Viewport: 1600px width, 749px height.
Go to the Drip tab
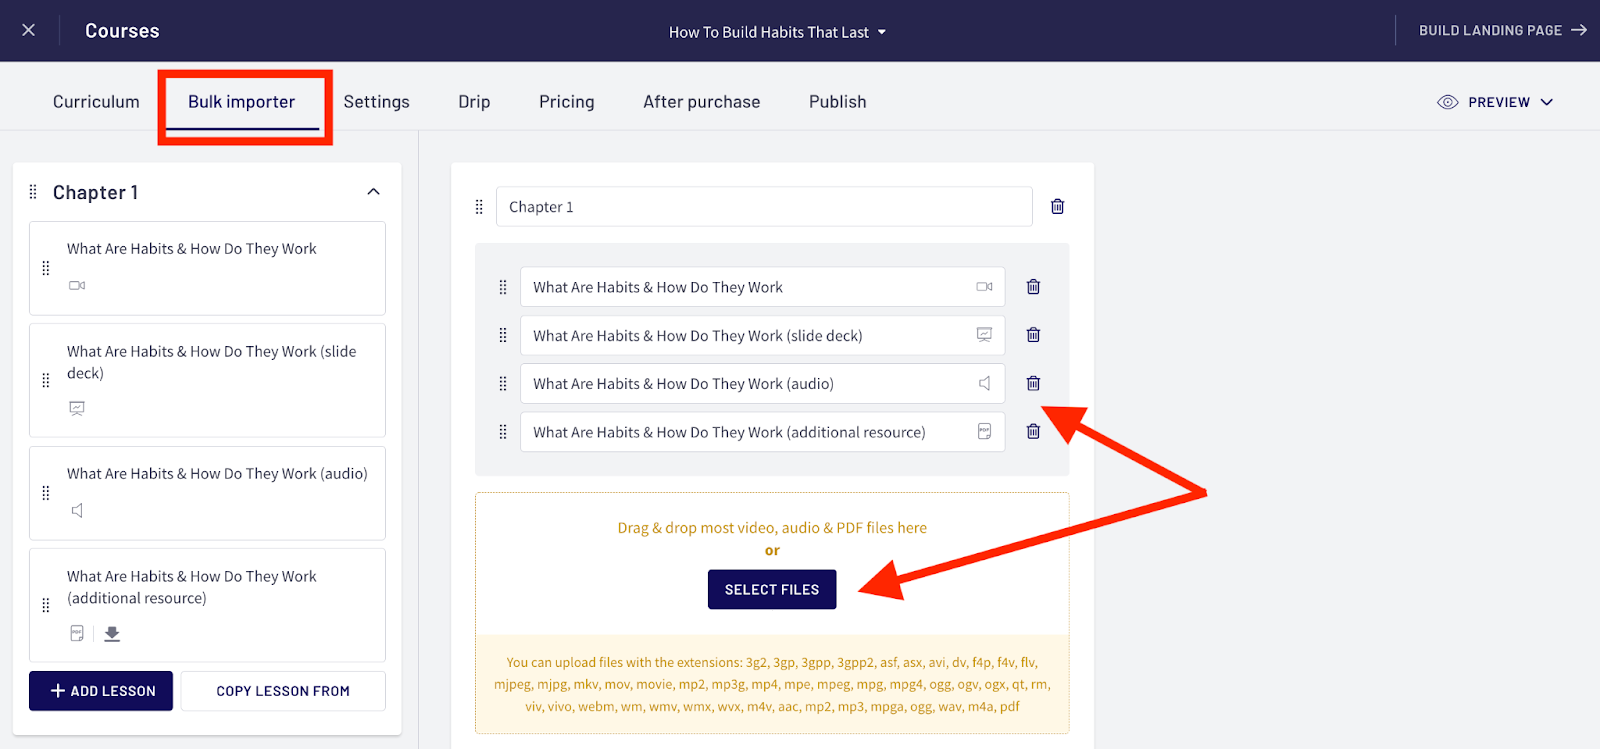pos(474,102)
